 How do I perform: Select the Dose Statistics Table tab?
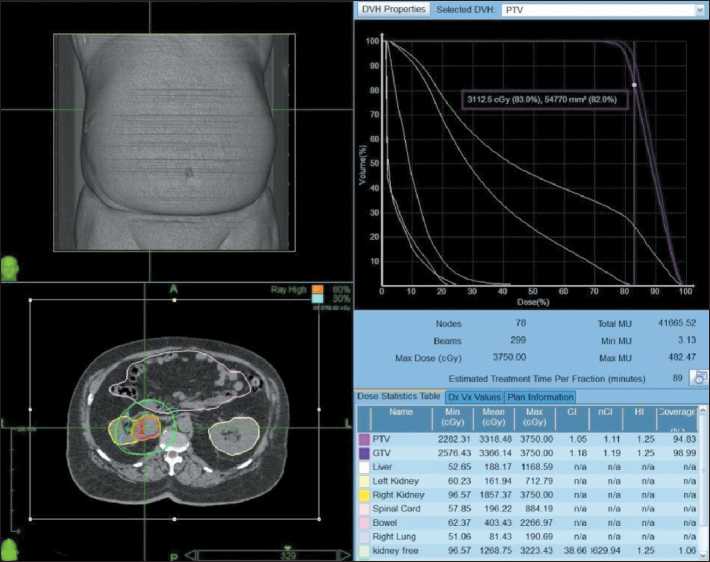coord(400,397)
